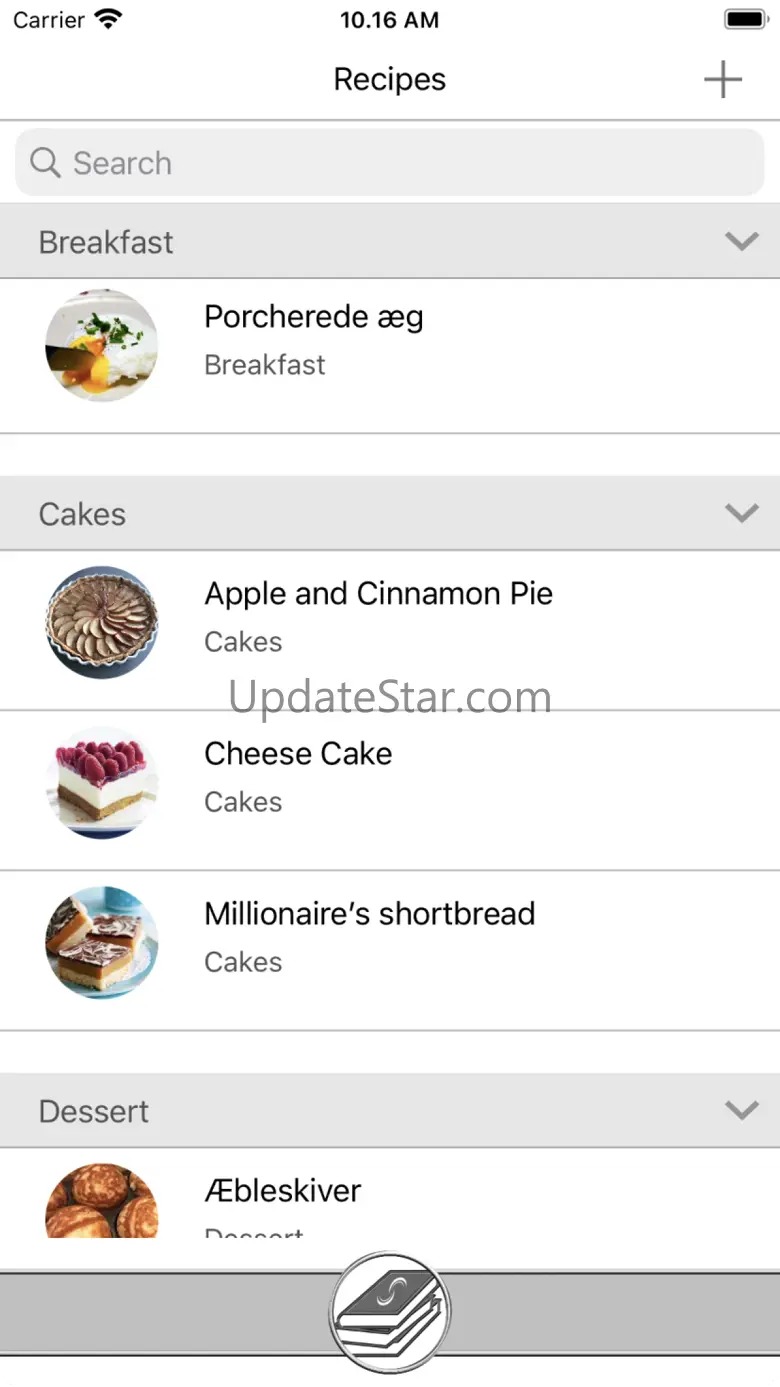Tap the Apple and Cinnamon Pie photo
The height and width of the screenshot is (1387, 780).
coord(102,622)
